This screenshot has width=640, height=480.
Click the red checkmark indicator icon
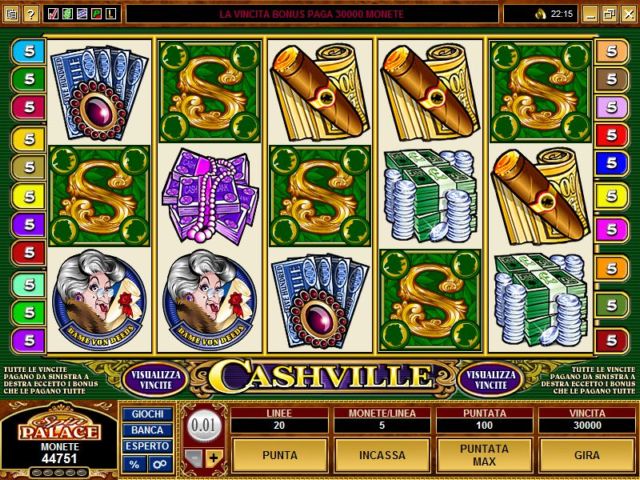pos(53,14)
